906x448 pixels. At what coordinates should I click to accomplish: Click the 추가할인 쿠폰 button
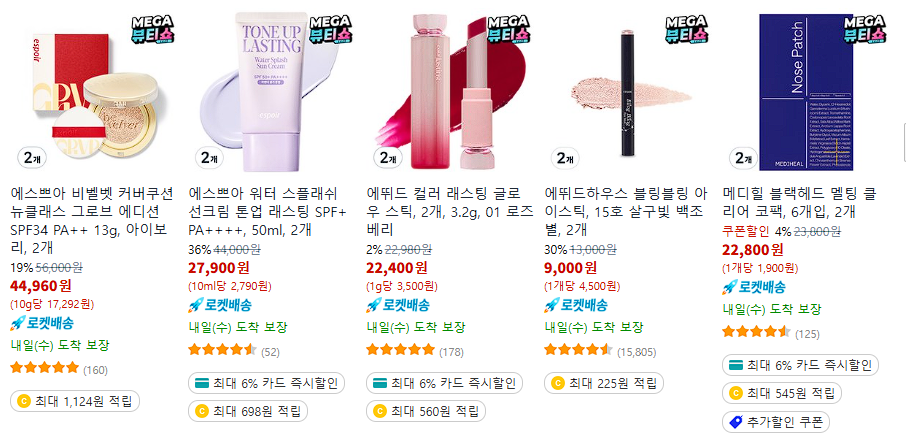pyautogui.click(x=776, y=421)
